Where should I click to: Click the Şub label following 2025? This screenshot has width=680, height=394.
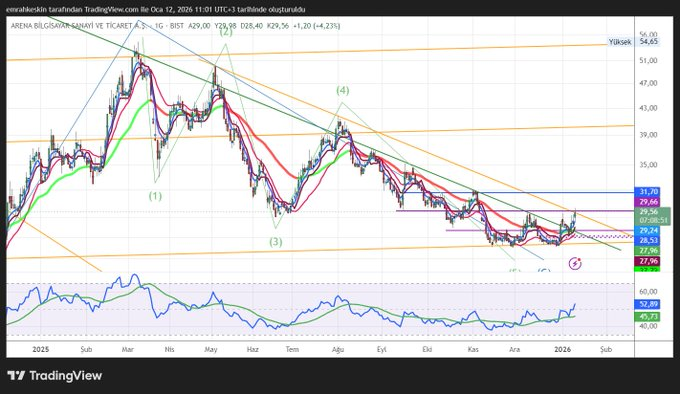tap(86, 349)
